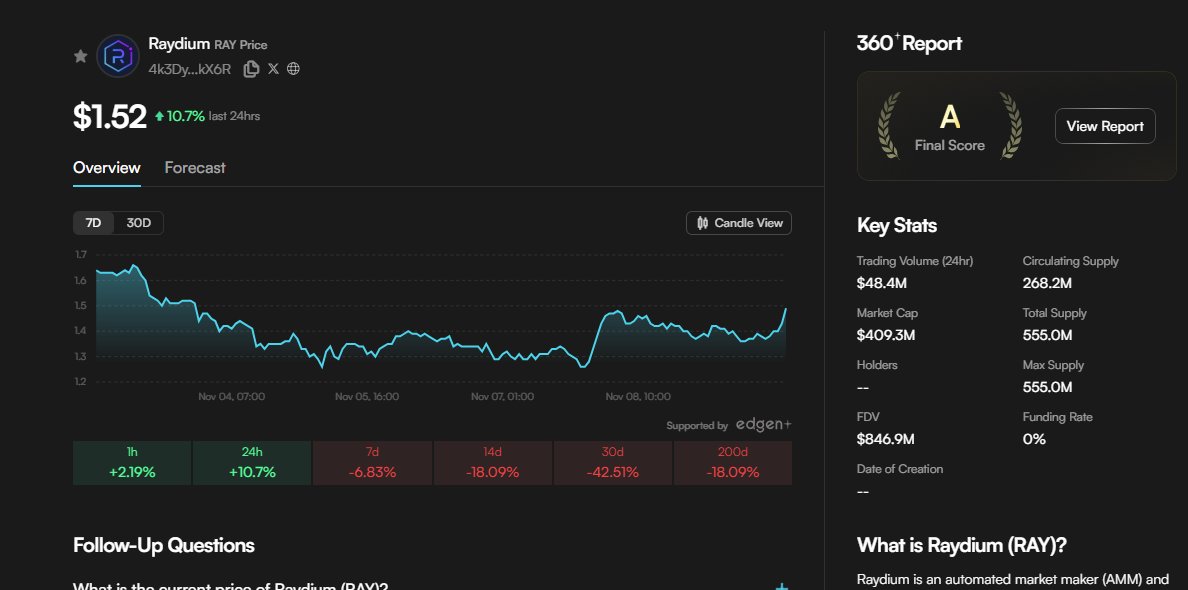Star Raydium as a favorite
This screenshot has height=590, width=1188.
click(x=81, y=56)
